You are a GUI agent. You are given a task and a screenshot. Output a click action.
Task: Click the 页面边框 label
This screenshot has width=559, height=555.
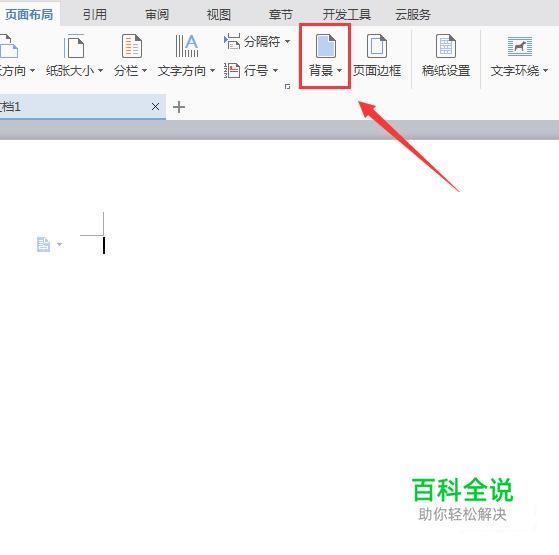(377, 71)
